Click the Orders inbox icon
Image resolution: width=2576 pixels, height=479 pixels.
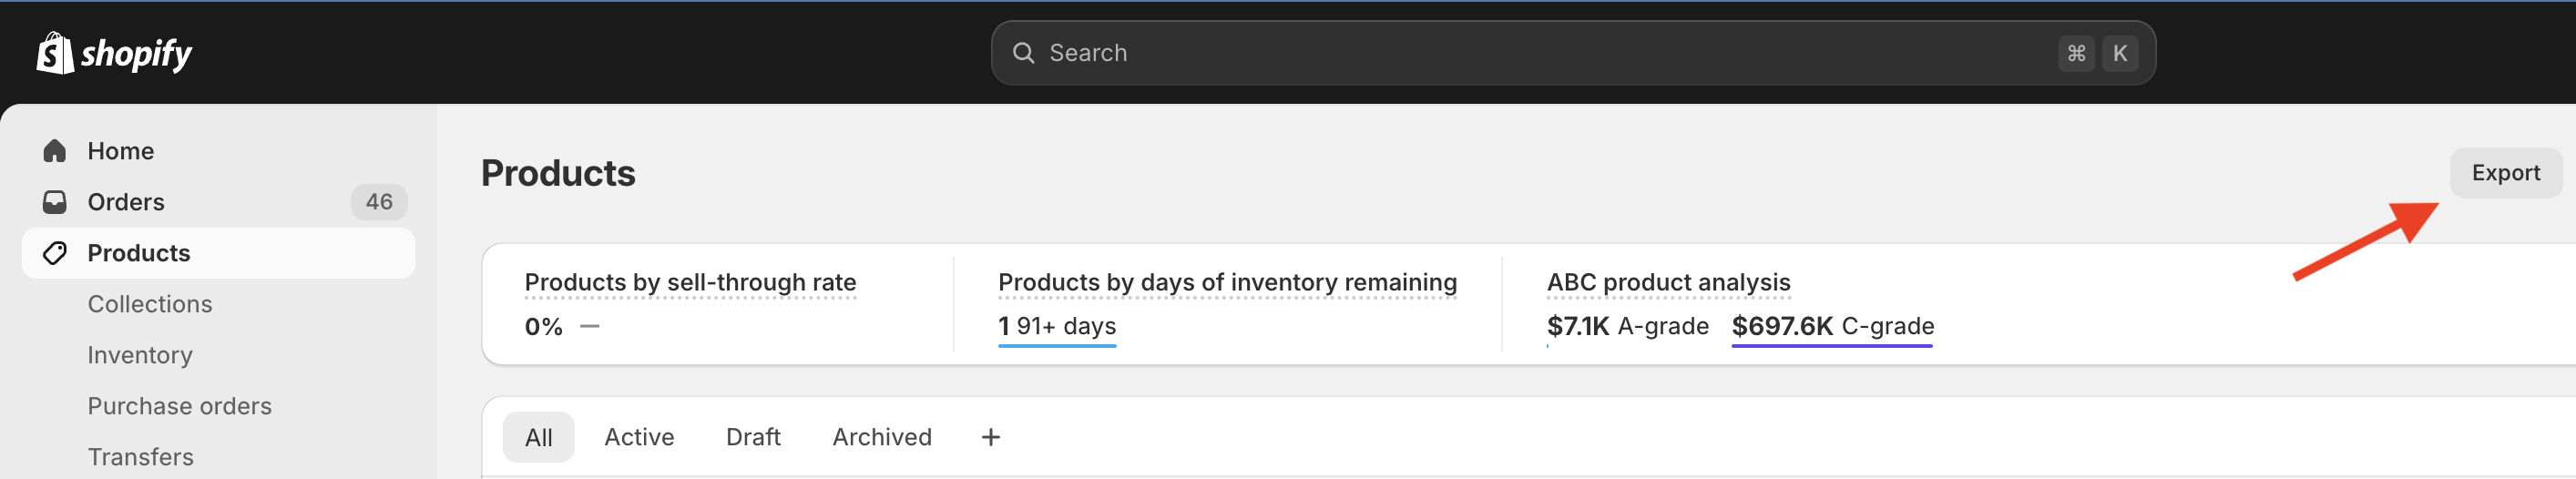click(55, 202)
